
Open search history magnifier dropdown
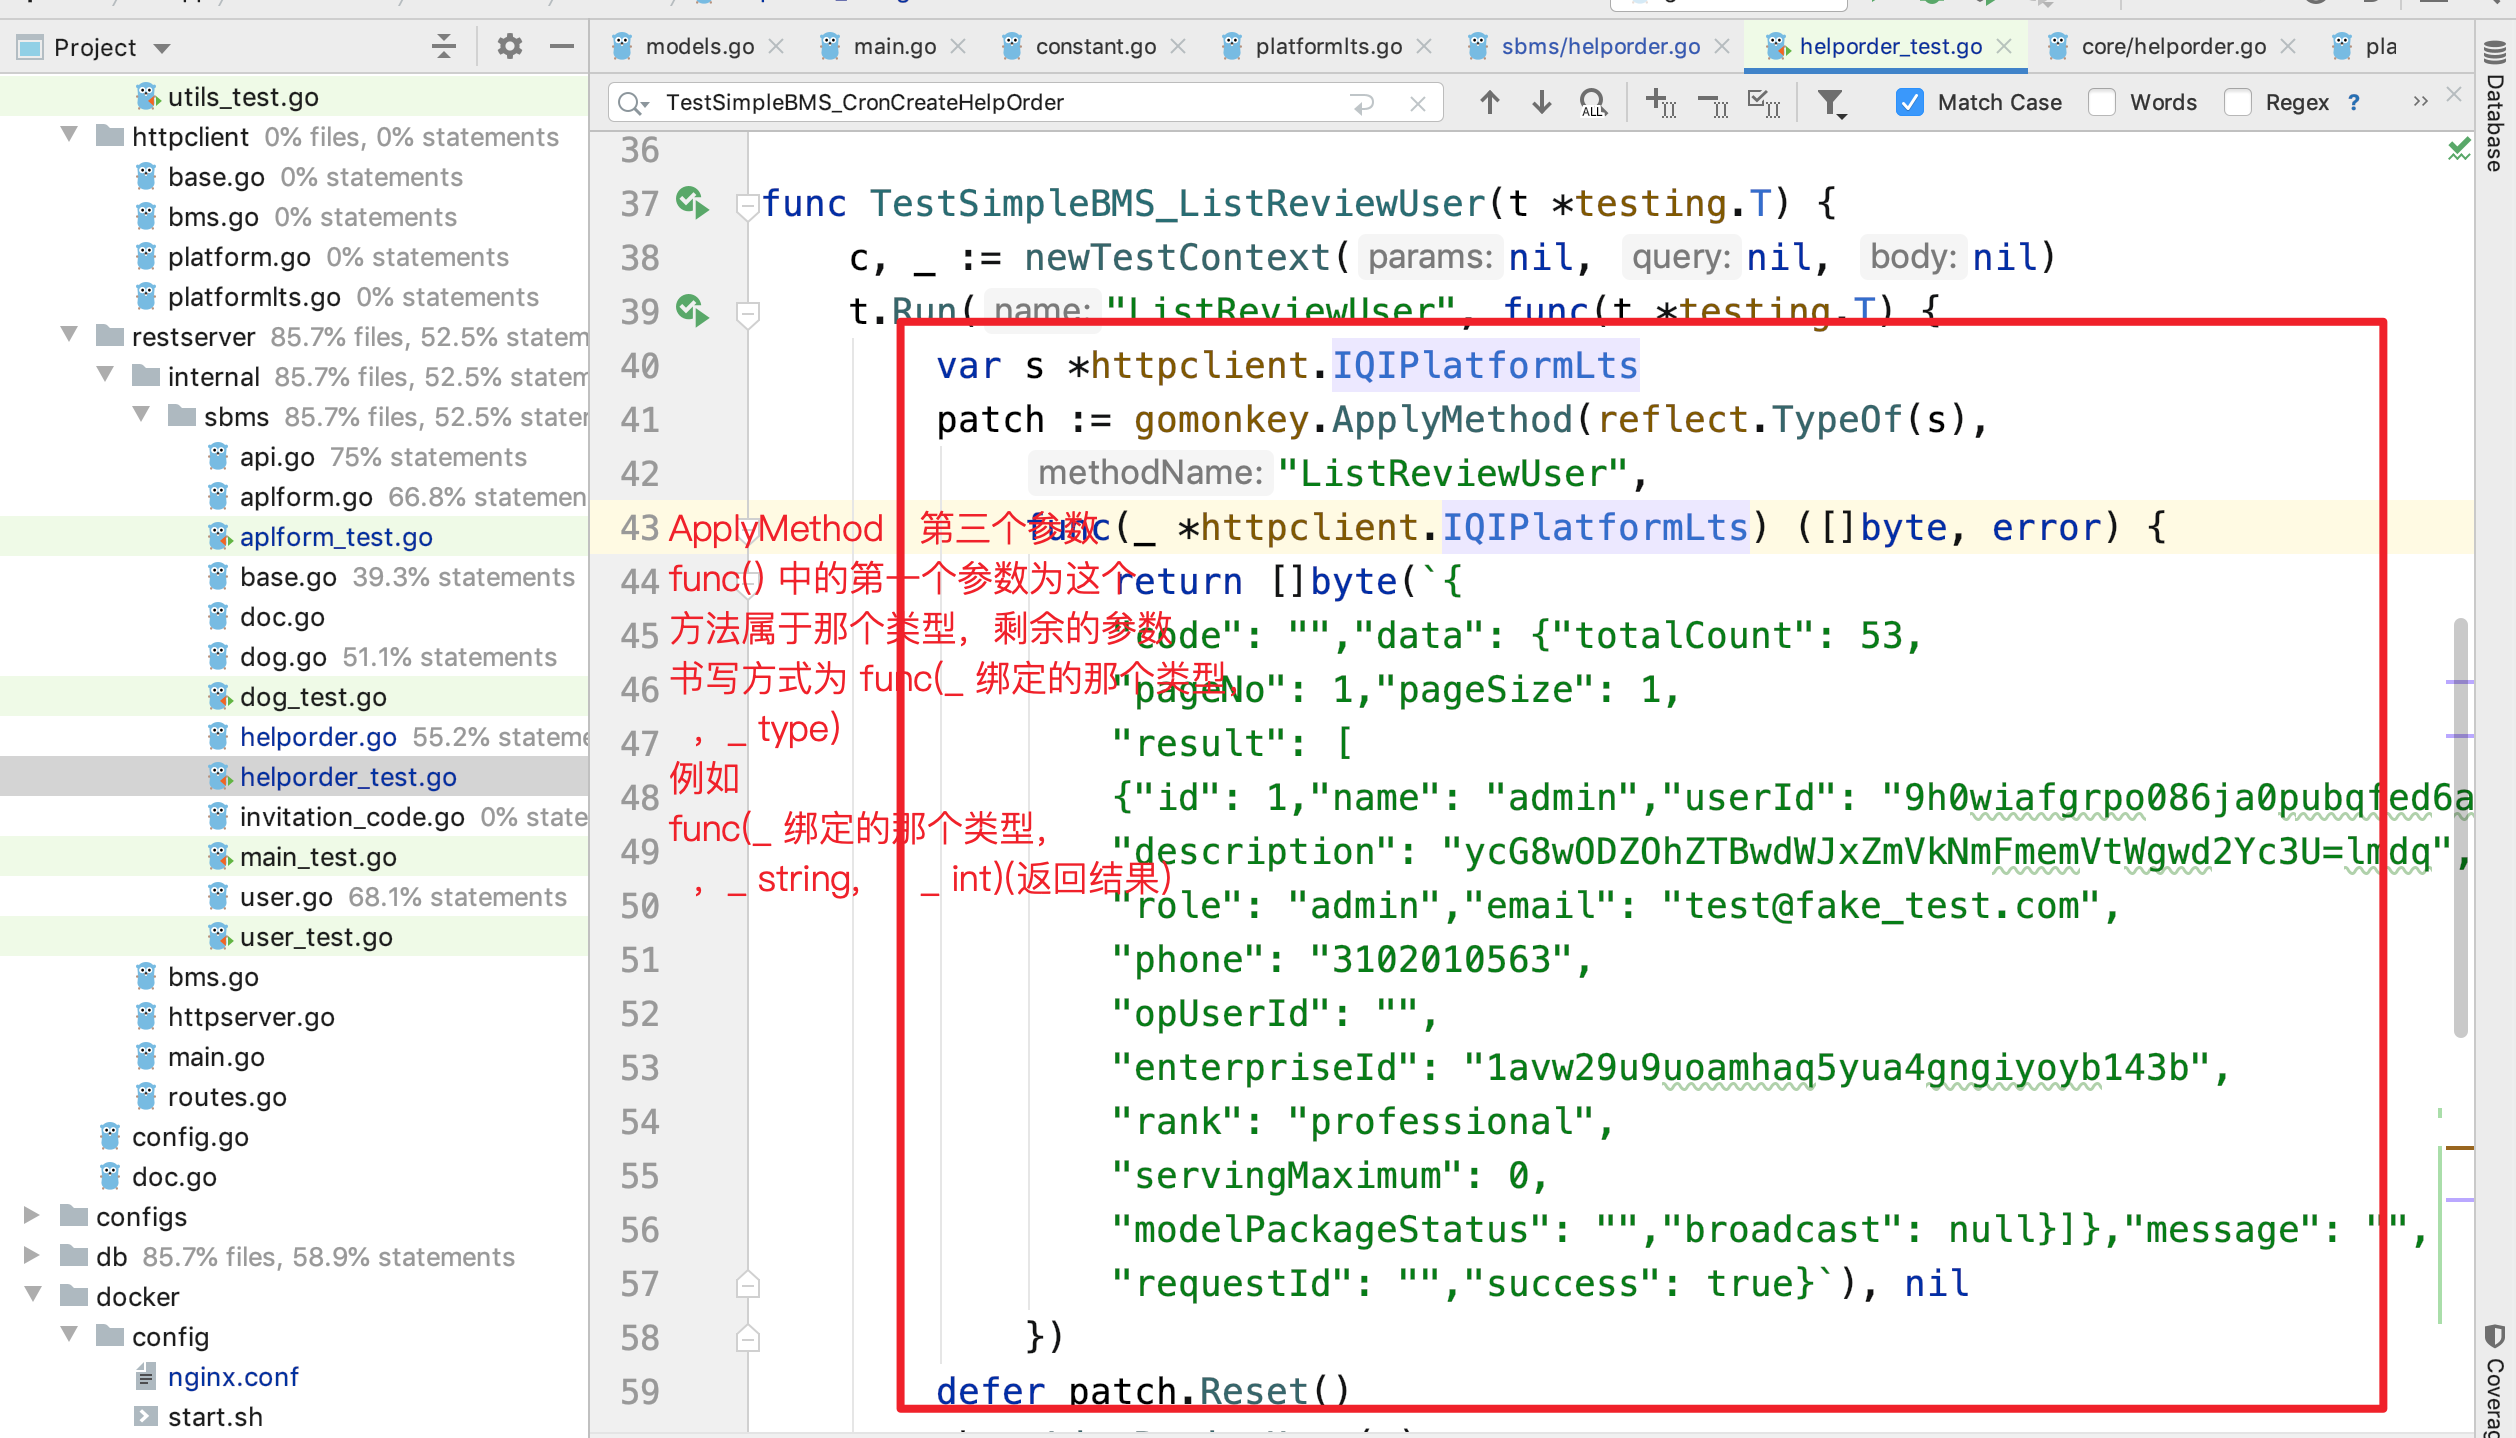634,103
